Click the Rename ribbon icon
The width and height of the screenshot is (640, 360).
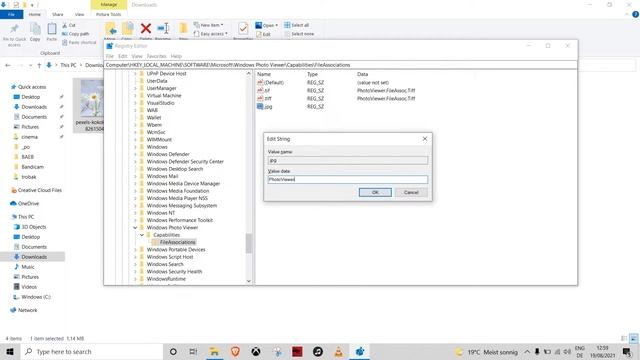[163, 28]
